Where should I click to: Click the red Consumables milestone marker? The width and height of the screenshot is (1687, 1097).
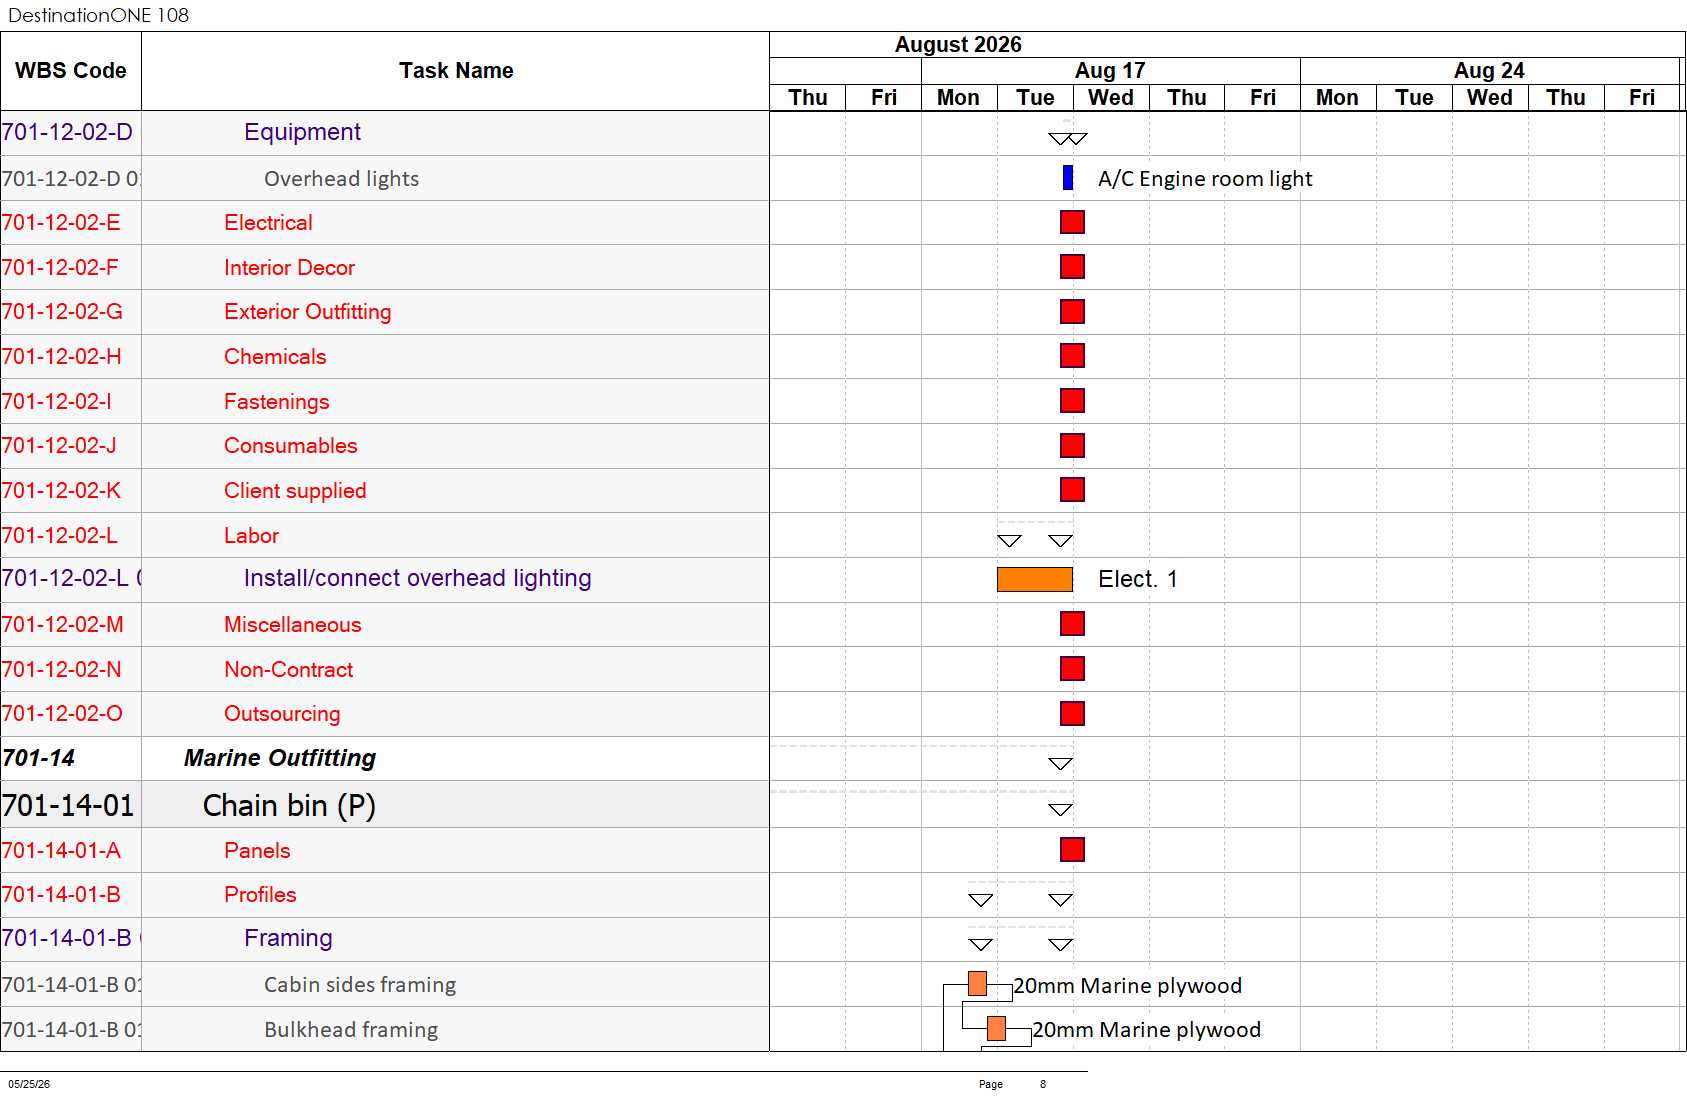click(1072, 446)
